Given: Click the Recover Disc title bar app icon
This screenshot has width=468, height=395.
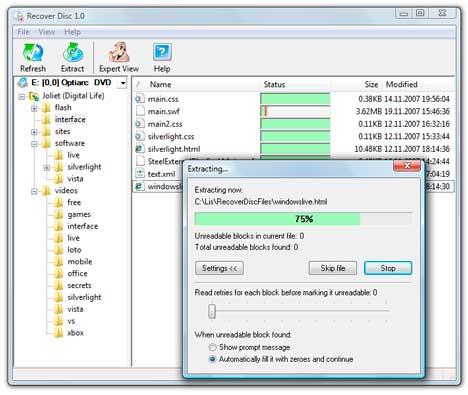Looking at the screenshot, I should point(19,16).
